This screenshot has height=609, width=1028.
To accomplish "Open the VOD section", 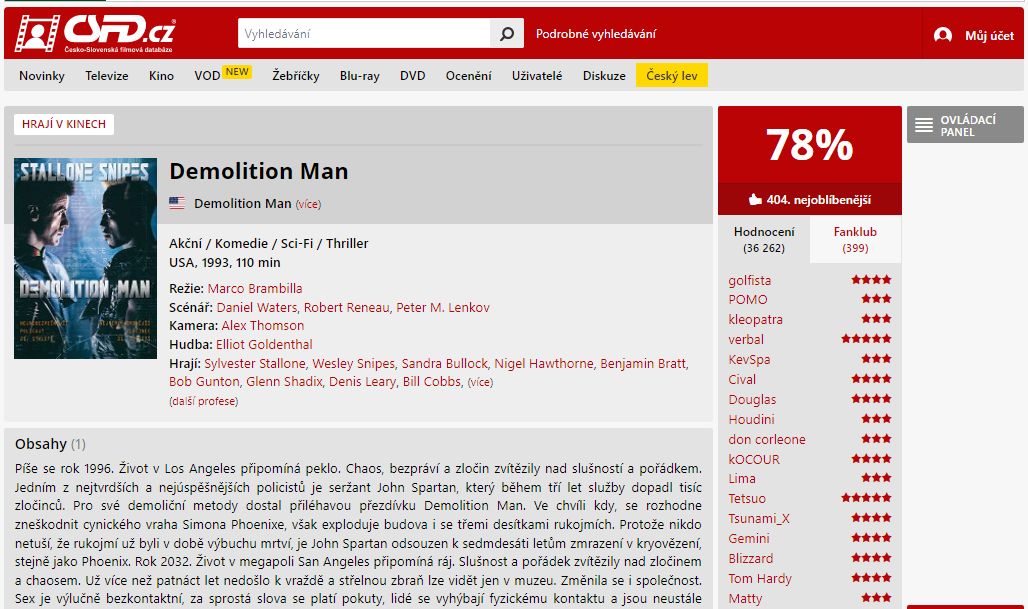I will pyautogui.click(x=207, y=75).
